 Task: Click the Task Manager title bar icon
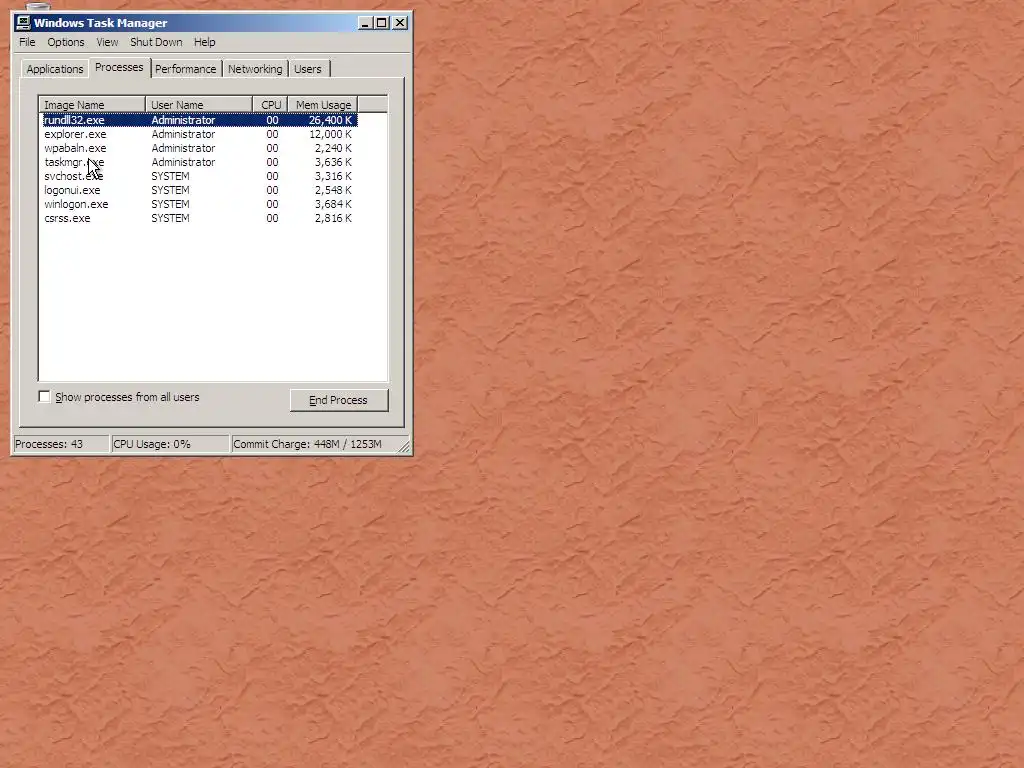pos(23,23)
